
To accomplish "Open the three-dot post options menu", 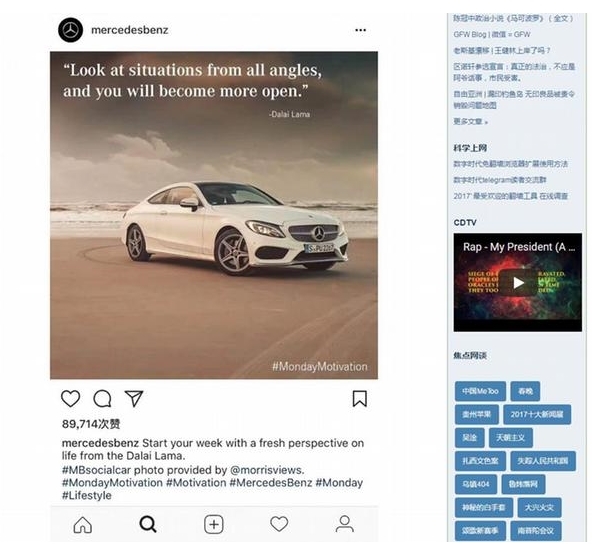I will [x=361, y=30].
